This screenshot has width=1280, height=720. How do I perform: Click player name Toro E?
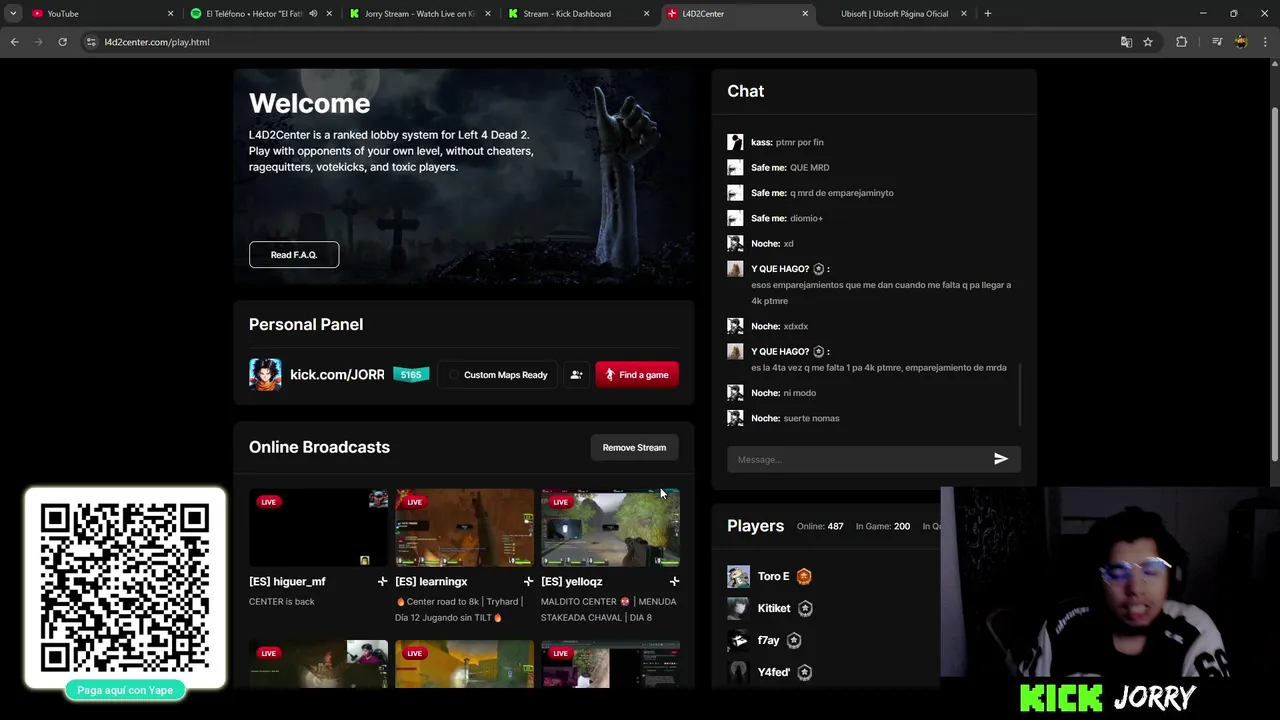tap(773, 576)
